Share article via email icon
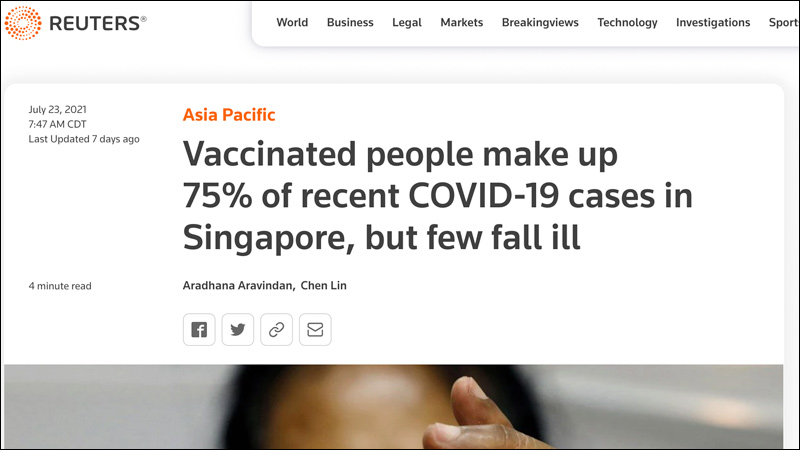The width and height of the screenshot is (800, 450). click(315, 330)
